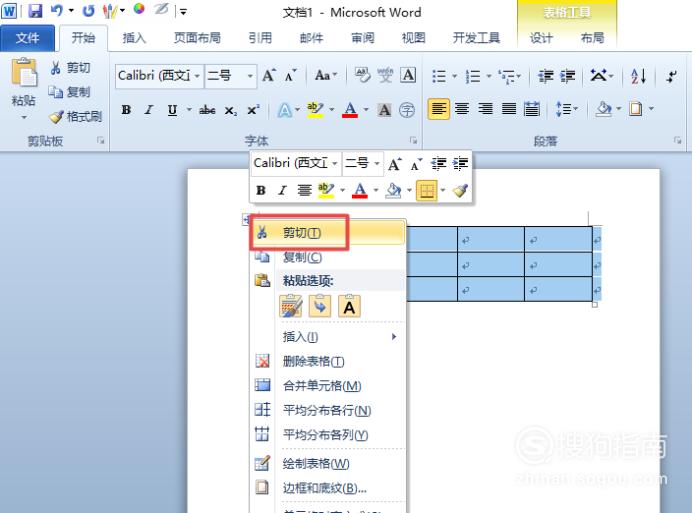Screen dimensions: 692x513
Task: Switch to the Insert (插入) tab
Action: [x=134, y=38]
